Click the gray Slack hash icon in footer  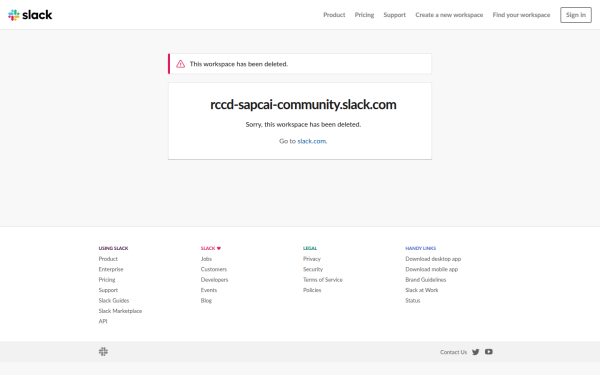click(x=103, y=352)
